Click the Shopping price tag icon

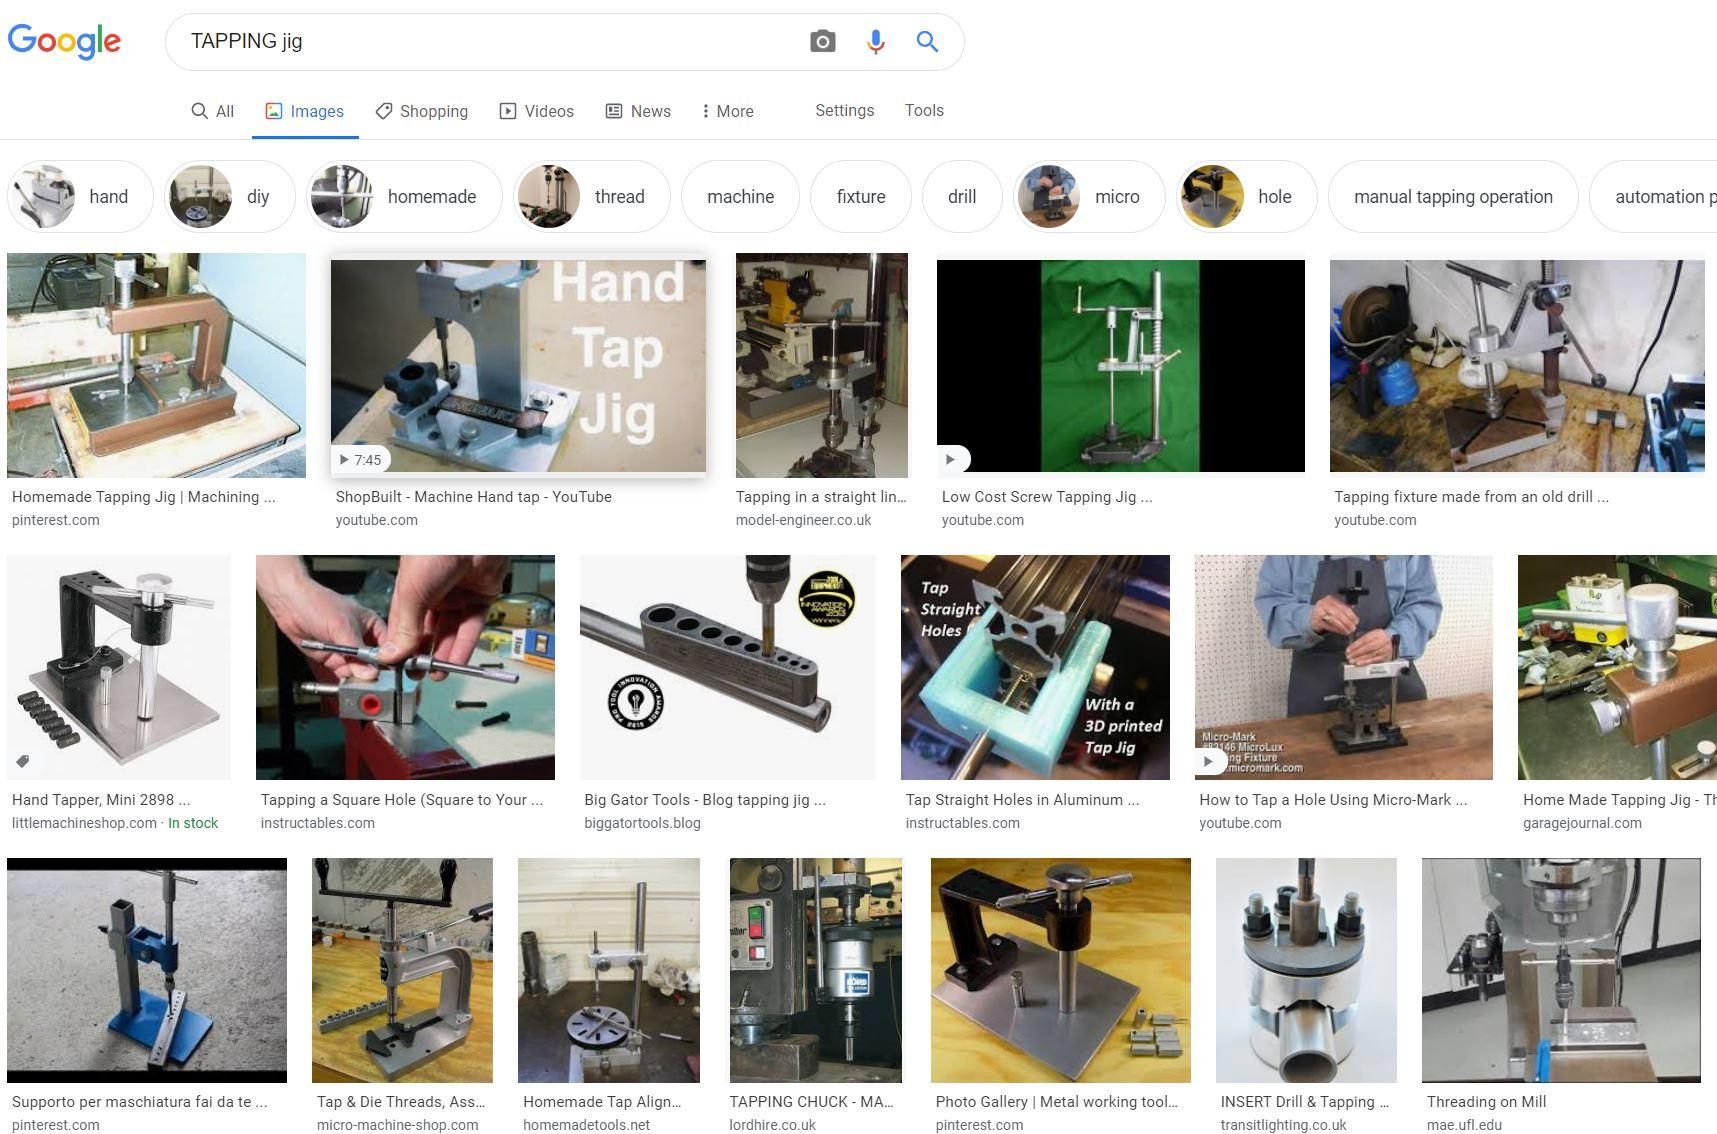383,111
